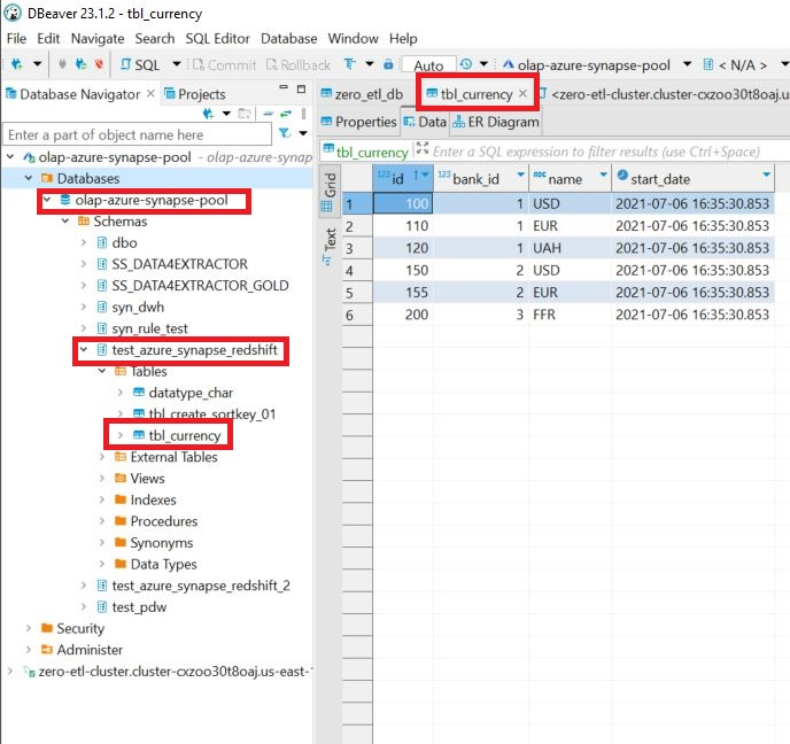Open a new SQL script editor
790x744 pixels.
[x=141, y=65]
